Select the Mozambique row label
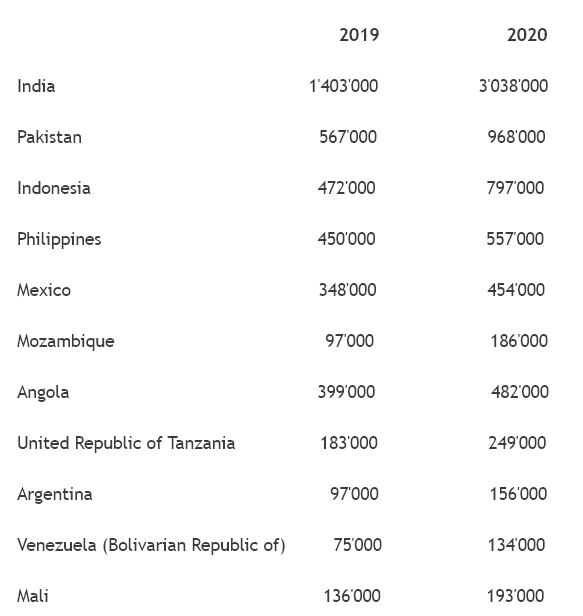This screenshot has height=616, width=583. (x=66, y=341)
